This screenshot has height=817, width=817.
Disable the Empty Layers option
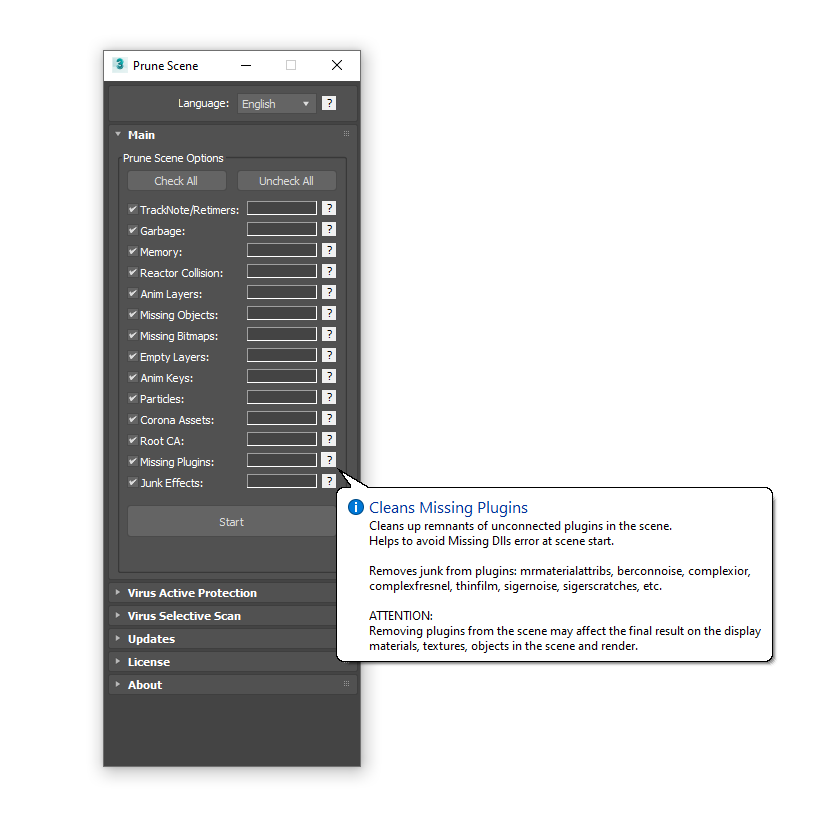point(133,356)
